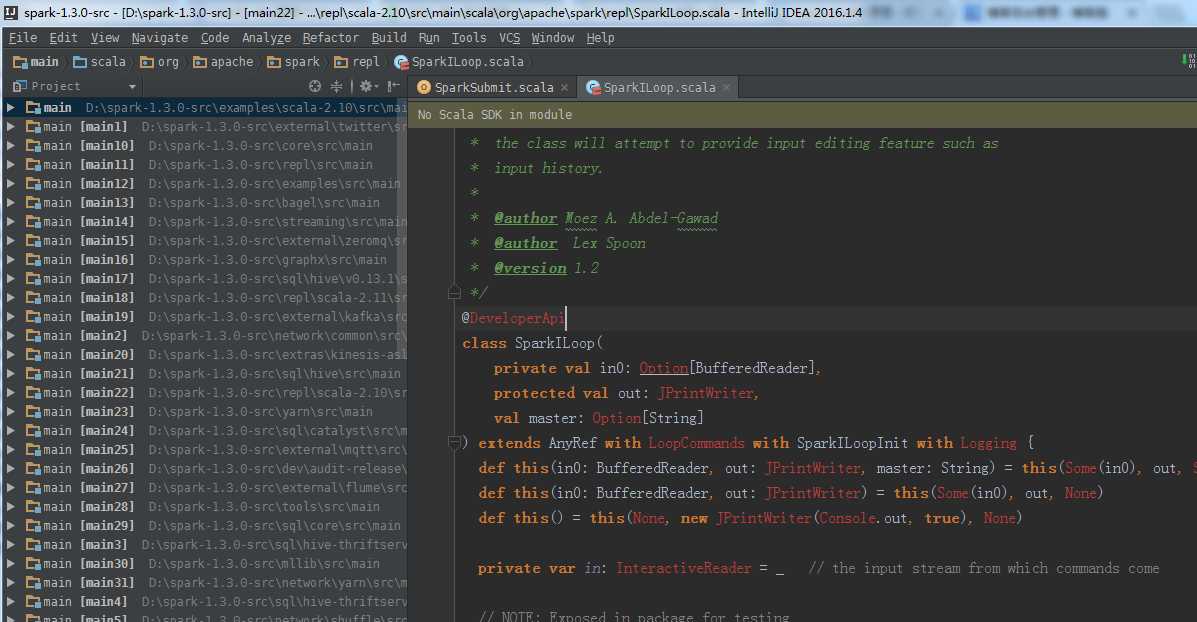Click the org breadcrumb in navigation bar
1197x622 pixels.
click(159, 62)
